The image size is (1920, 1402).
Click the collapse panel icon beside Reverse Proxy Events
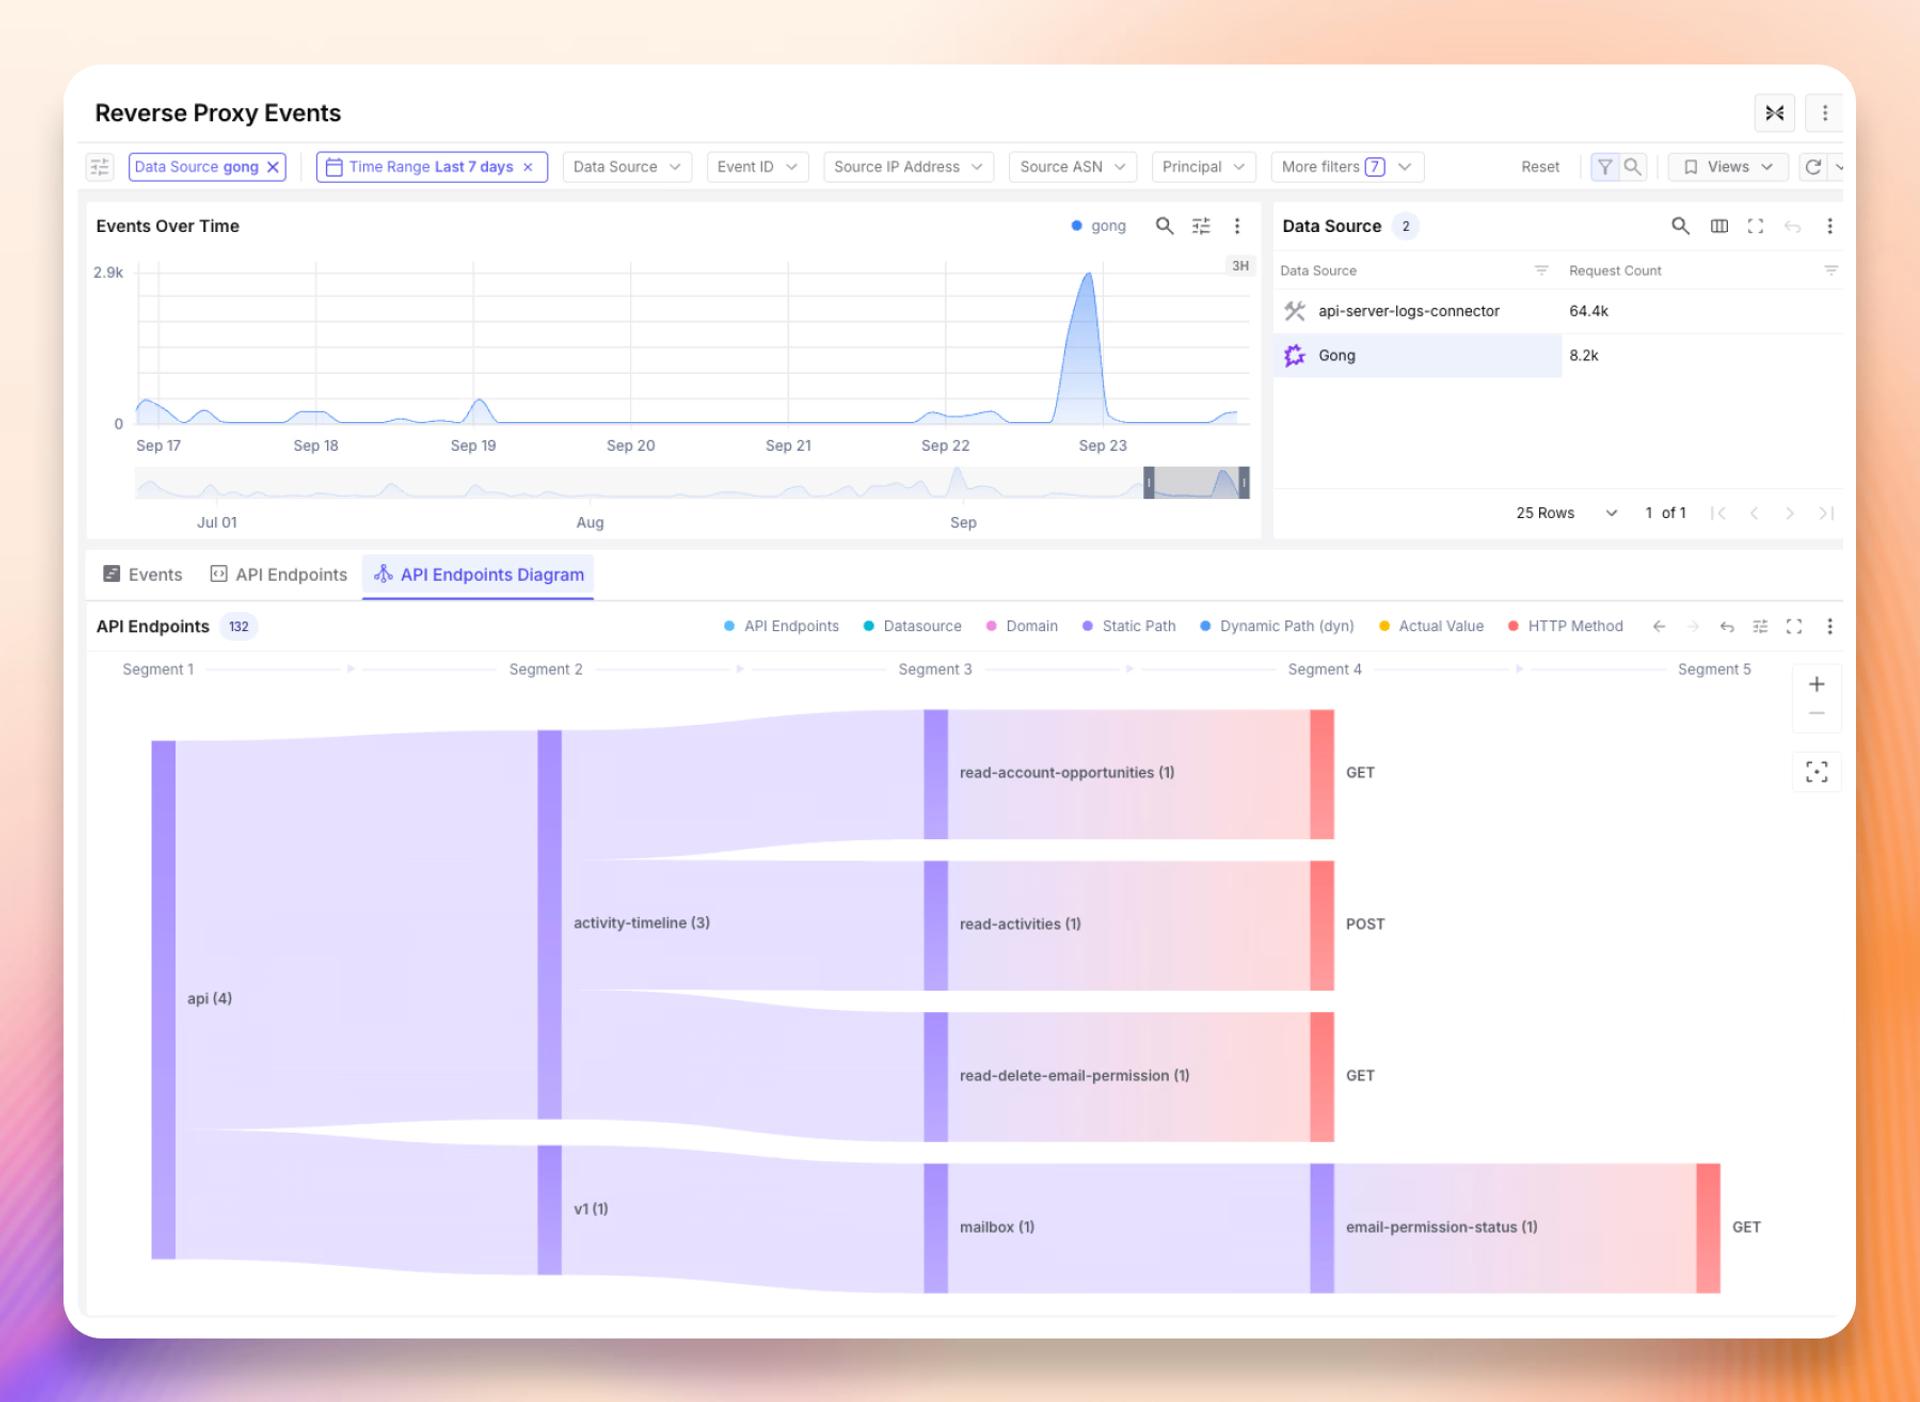click(1774, 113)
